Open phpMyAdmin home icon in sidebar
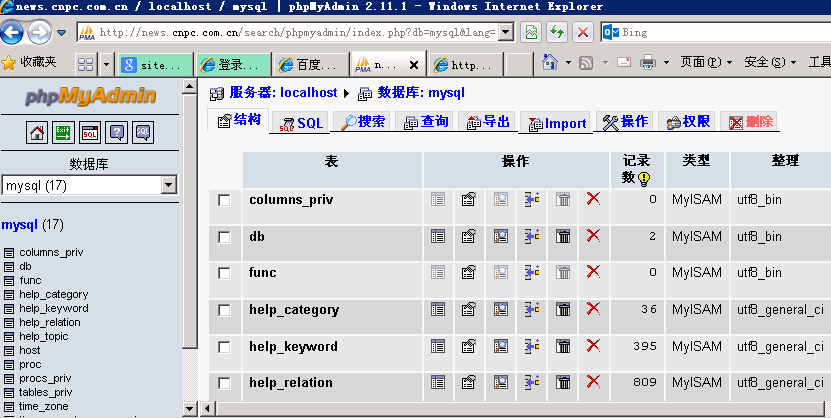Viewport: 831px width, 418px height. coord(37,132)
